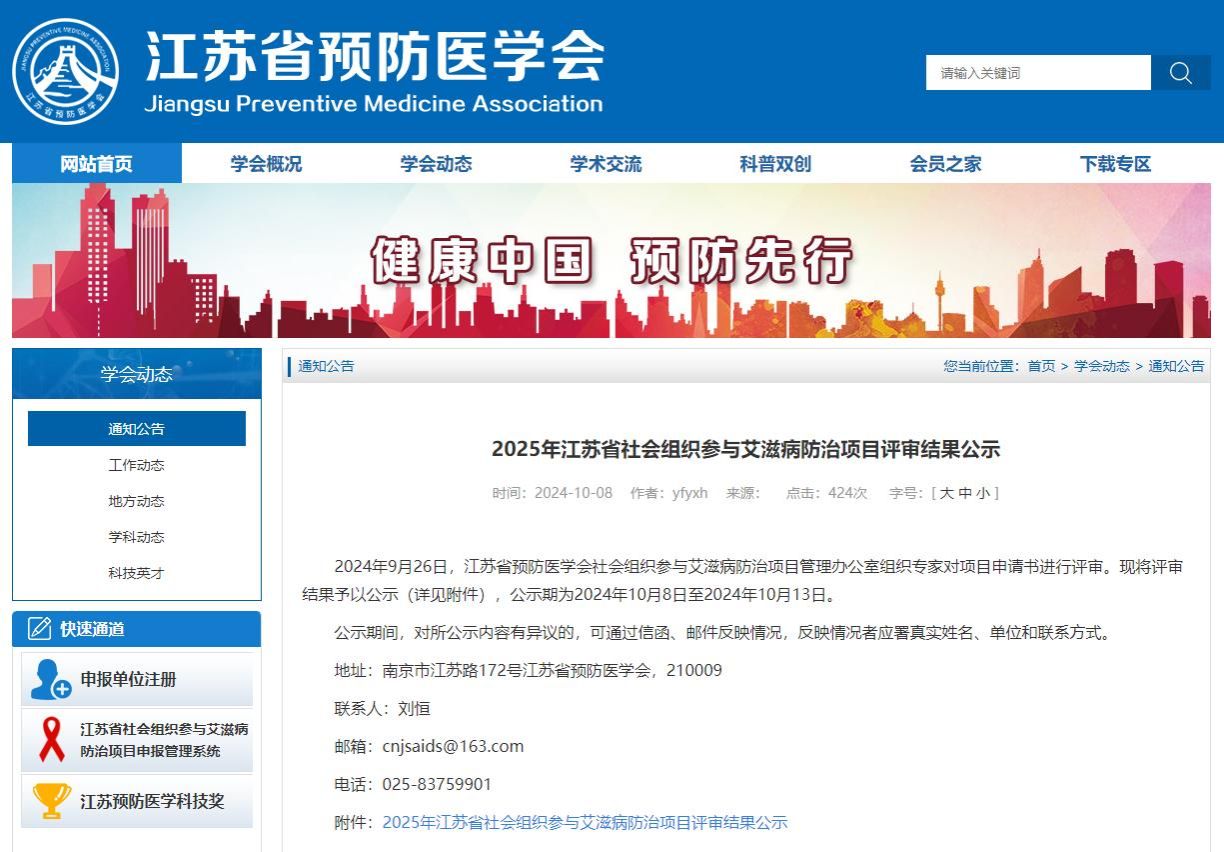This screenshot has width=1224, height=852.
Task: Open the 网站首页 navigation tab
Action: pos(96,164)
